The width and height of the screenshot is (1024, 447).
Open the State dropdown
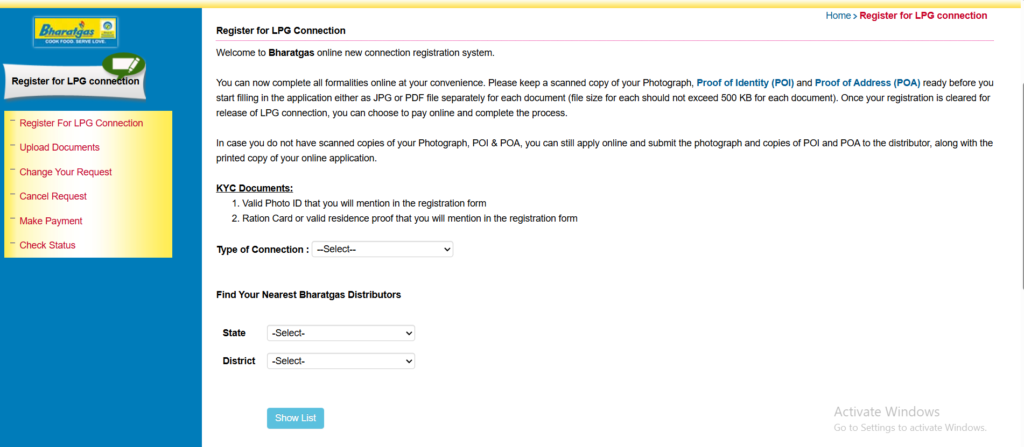pos(341,333)
